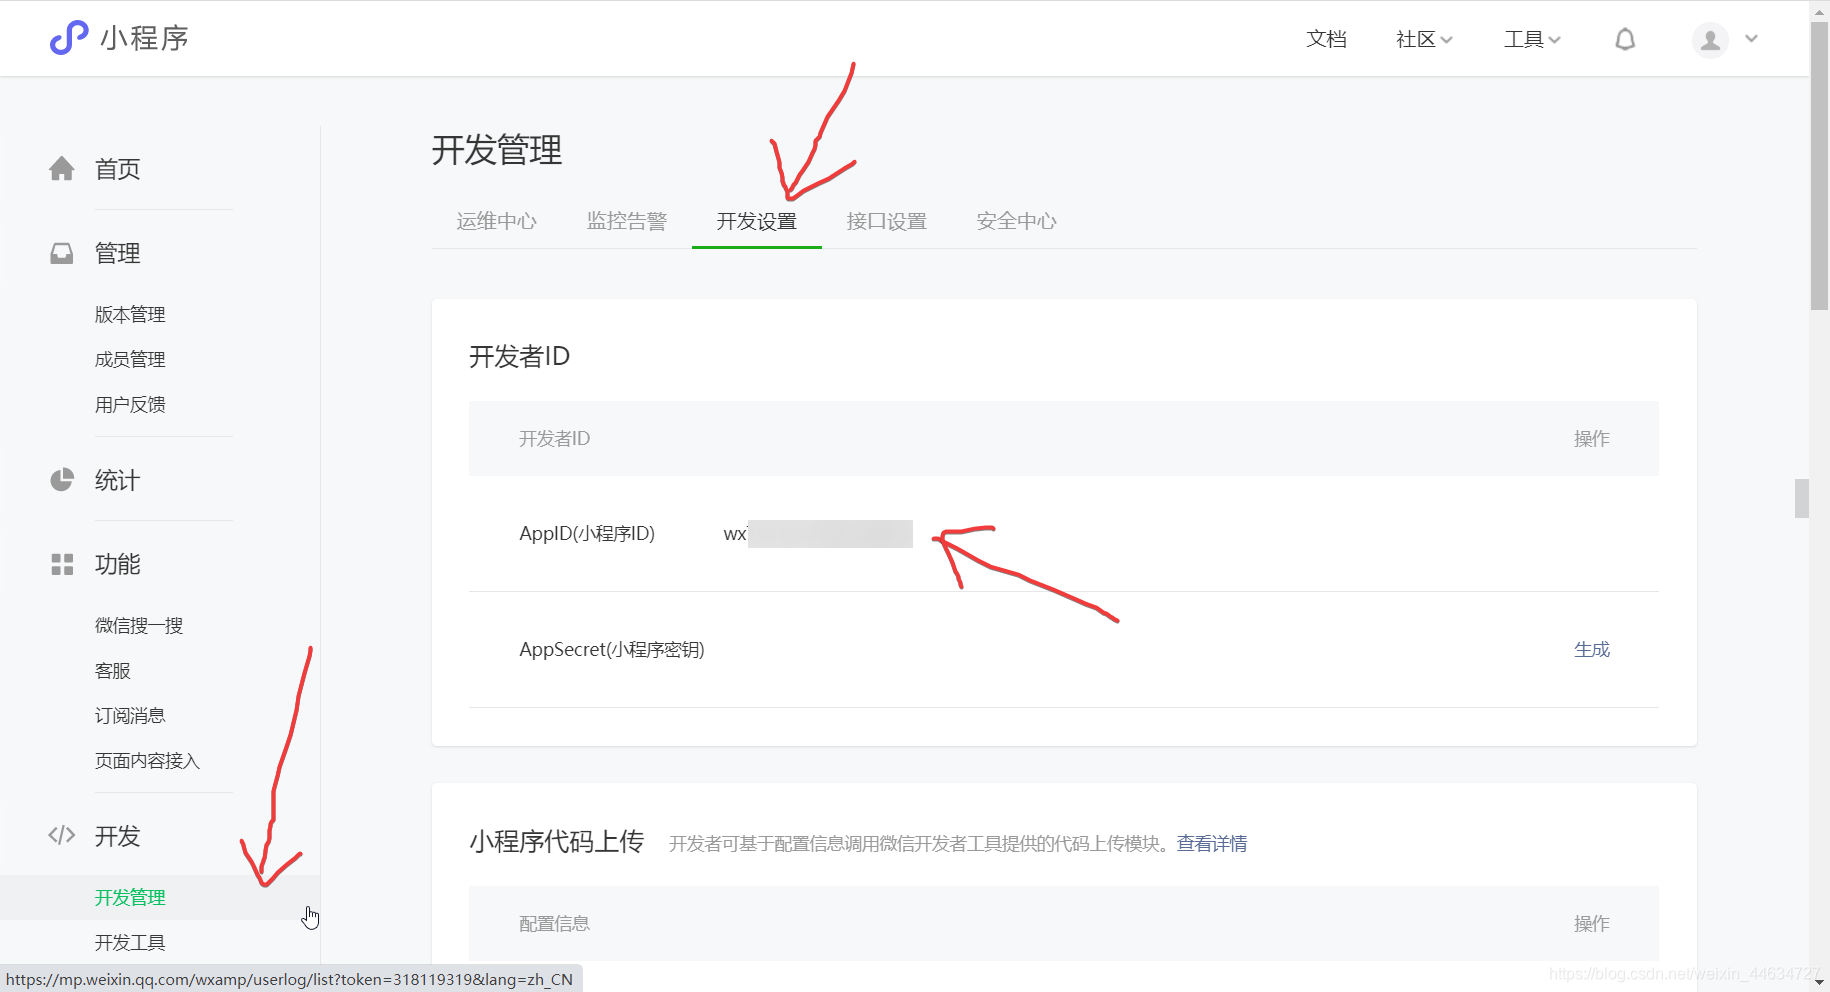Click the 管理 inbox icon
Image resolution: width=1830 pixels, height=992 pixels.
pyautogui.click(x=62, y=253)
